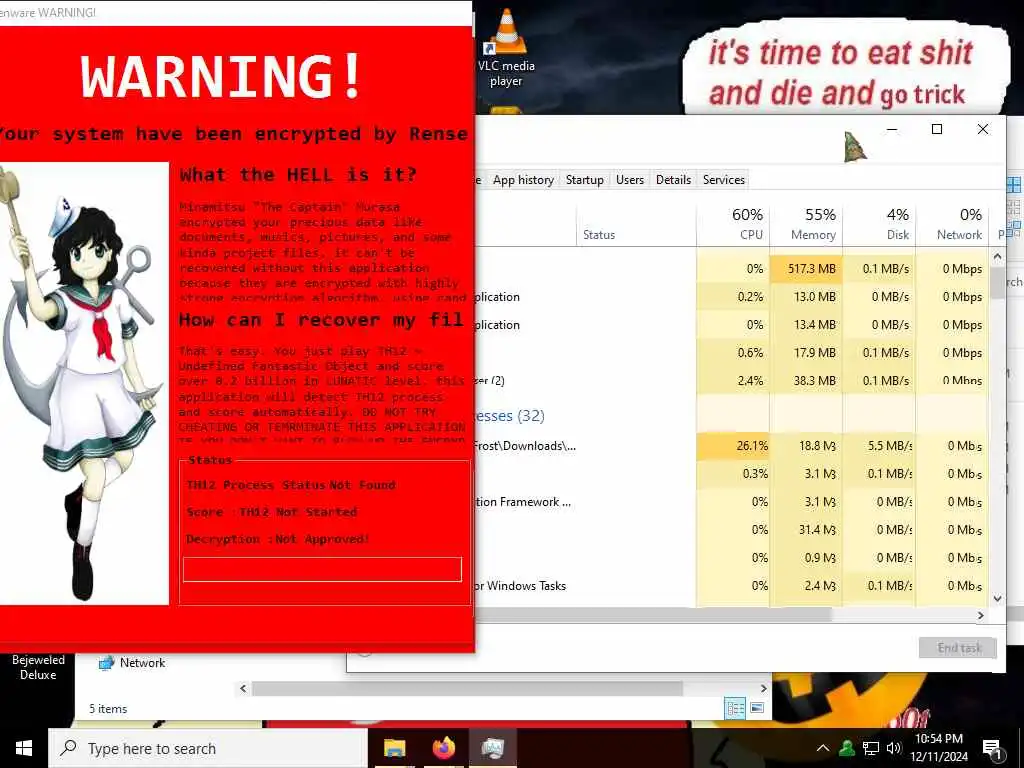Click the Captain Murasa character image
Screen dimensions: 1024x768
tap(84, 383)
